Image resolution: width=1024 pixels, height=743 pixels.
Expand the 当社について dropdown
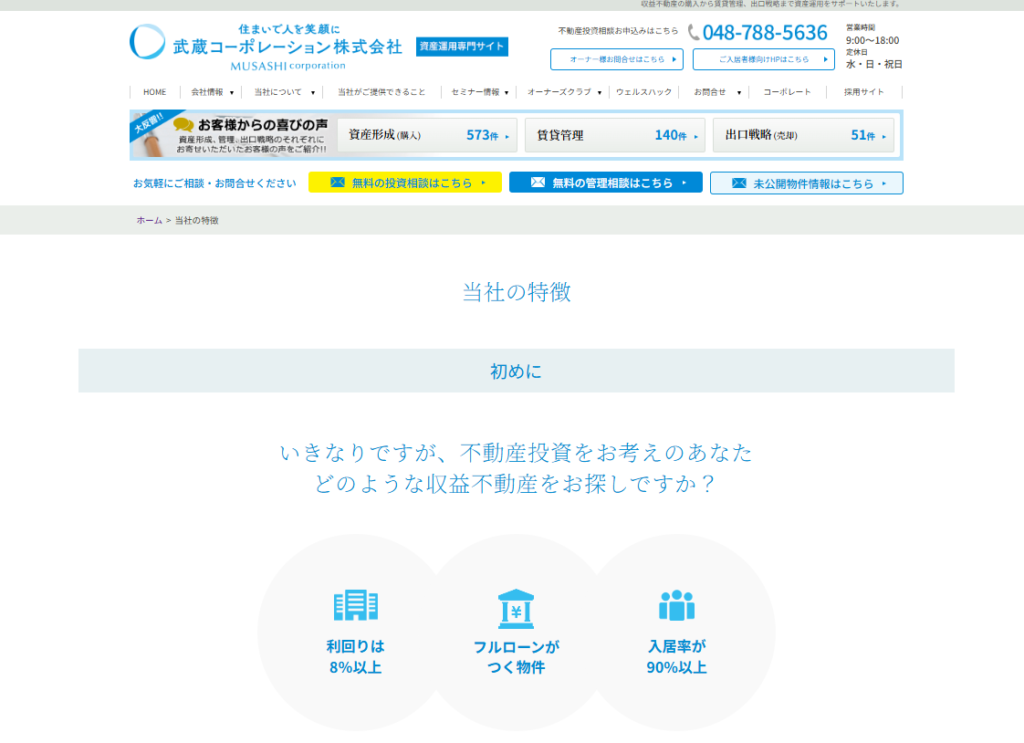tap(276, 91)
